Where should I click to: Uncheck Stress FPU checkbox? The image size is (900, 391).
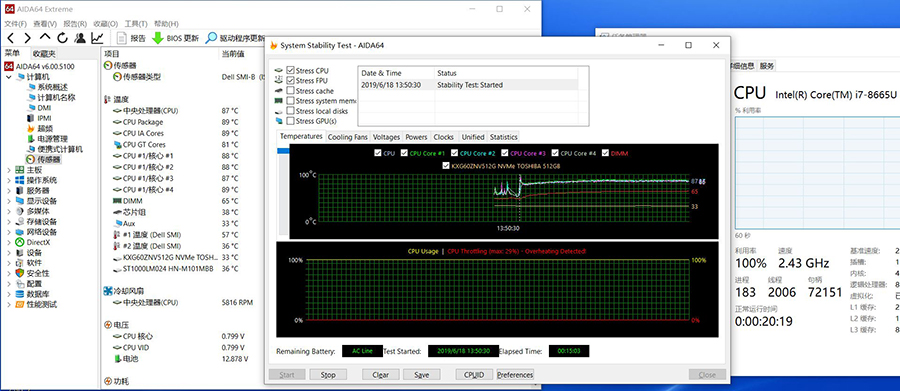290,80
